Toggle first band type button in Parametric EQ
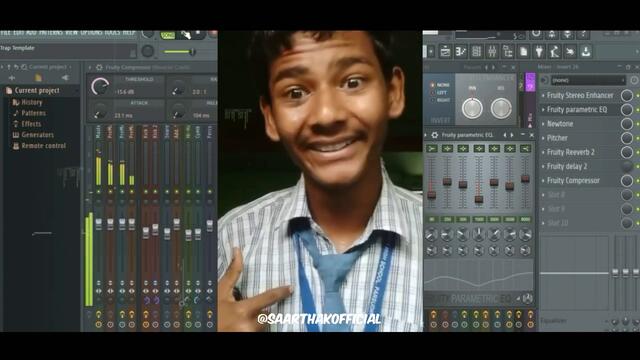 click(432, 149)
